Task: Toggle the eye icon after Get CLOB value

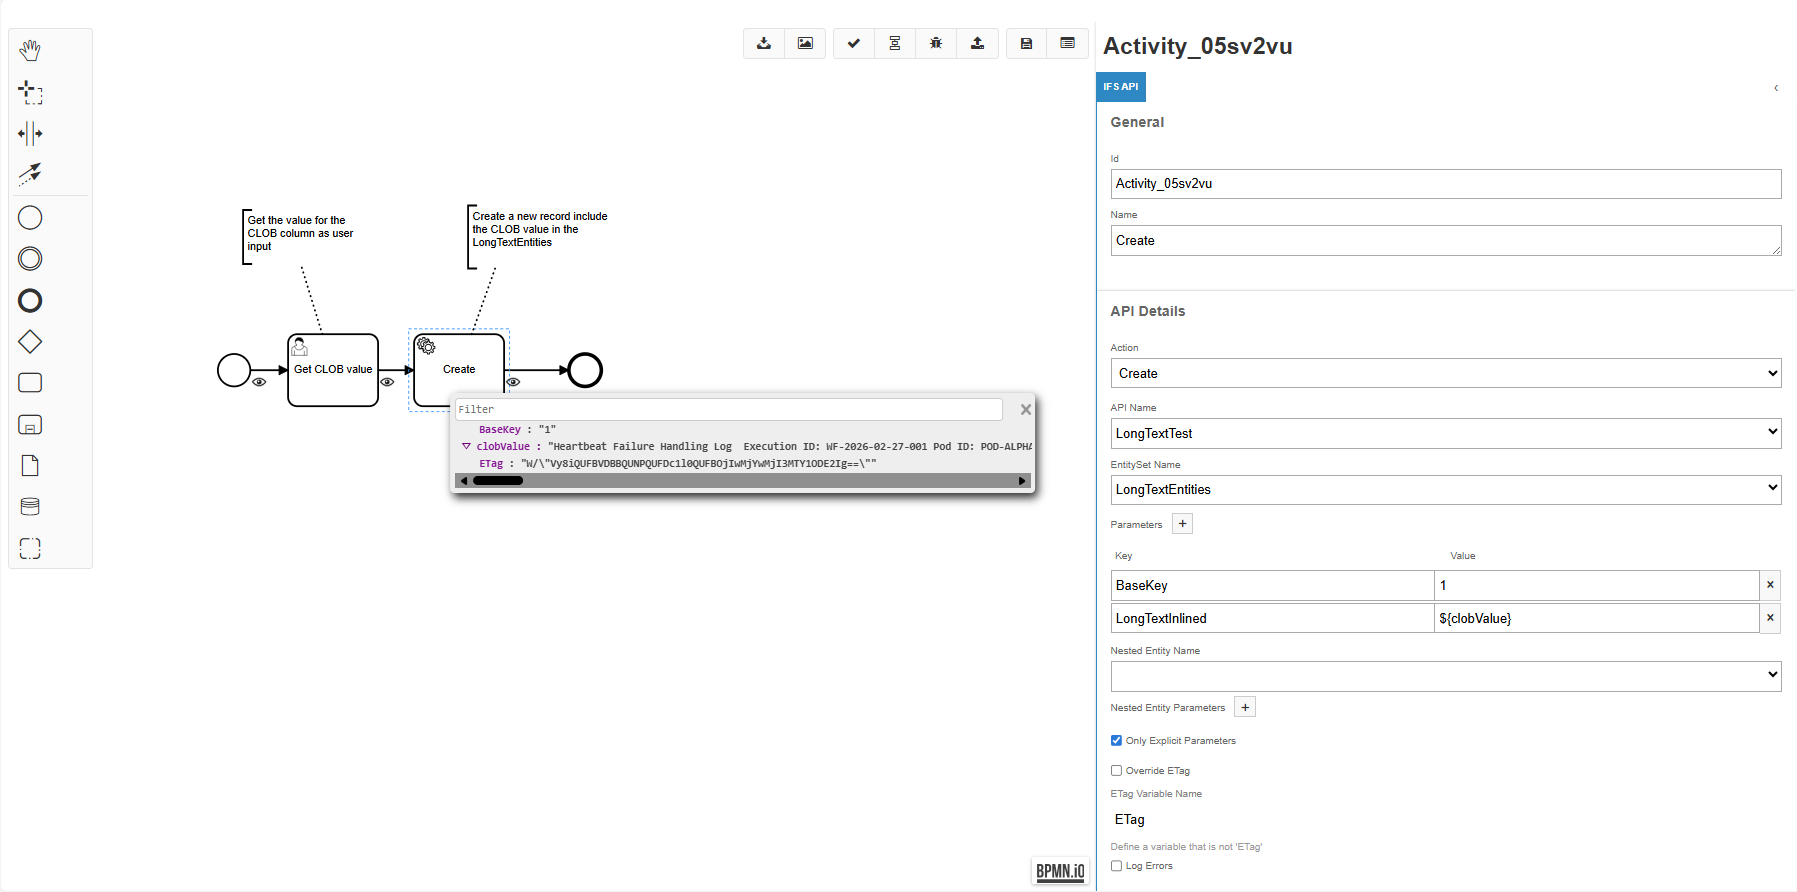Action: (x=387, y=382)
